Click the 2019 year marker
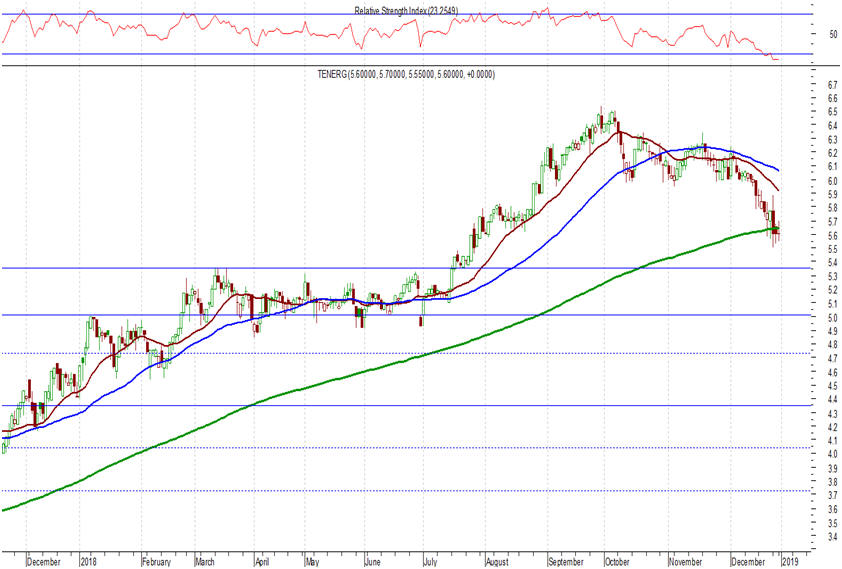 point(789,562)
